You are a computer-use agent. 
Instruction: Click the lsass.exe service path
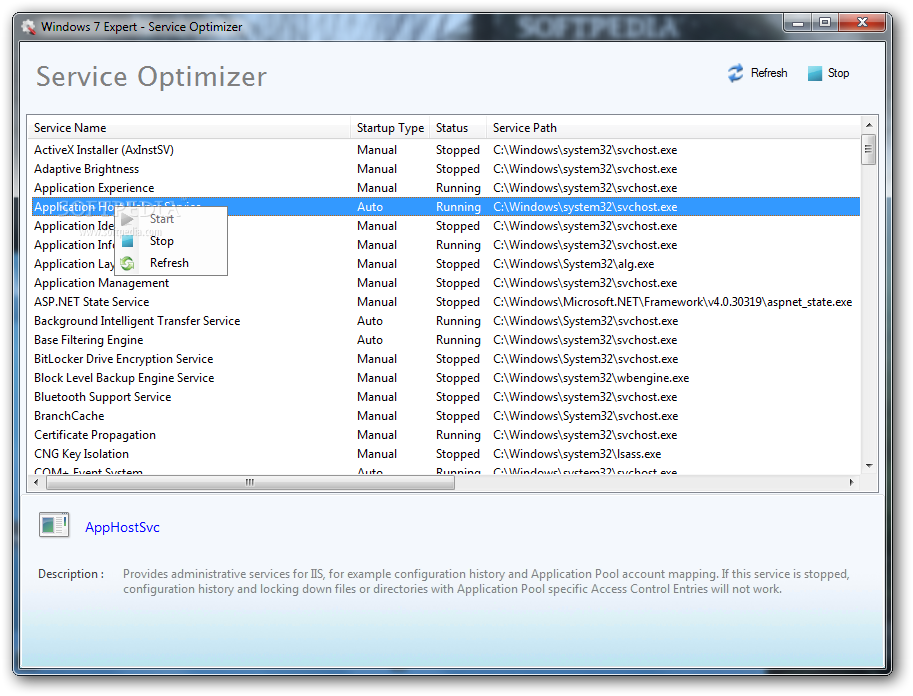tap(577, 454)
